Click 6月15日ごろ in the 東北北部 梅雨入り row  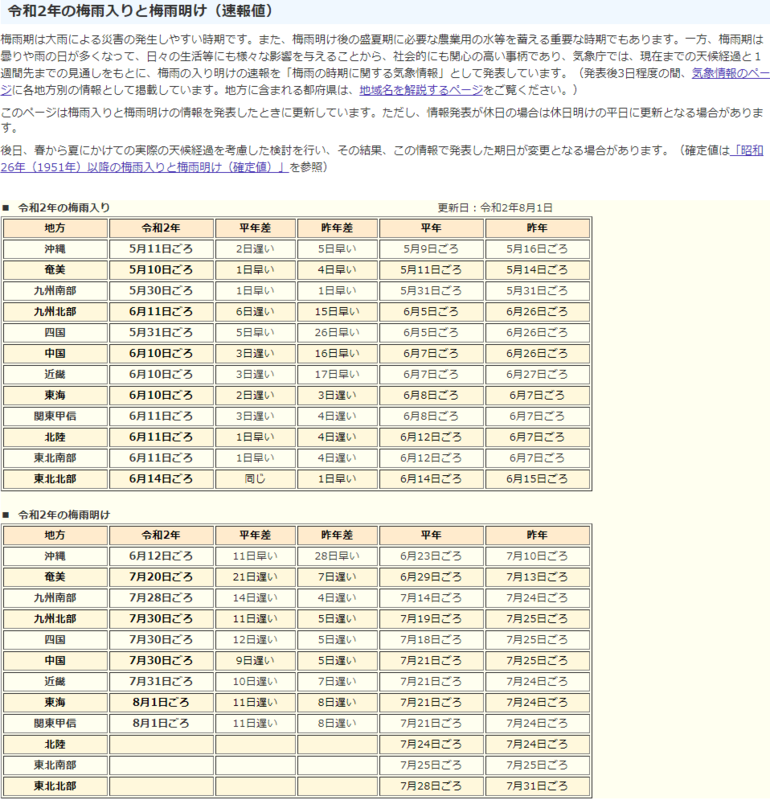537,479
